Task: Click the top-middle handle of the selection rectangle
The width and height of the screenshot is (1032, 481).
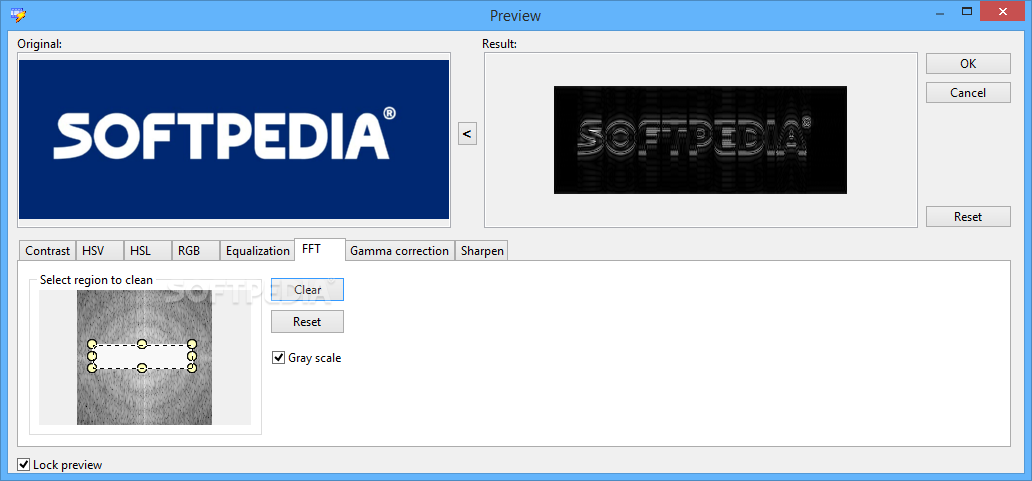Action: [x=142, y=344]
